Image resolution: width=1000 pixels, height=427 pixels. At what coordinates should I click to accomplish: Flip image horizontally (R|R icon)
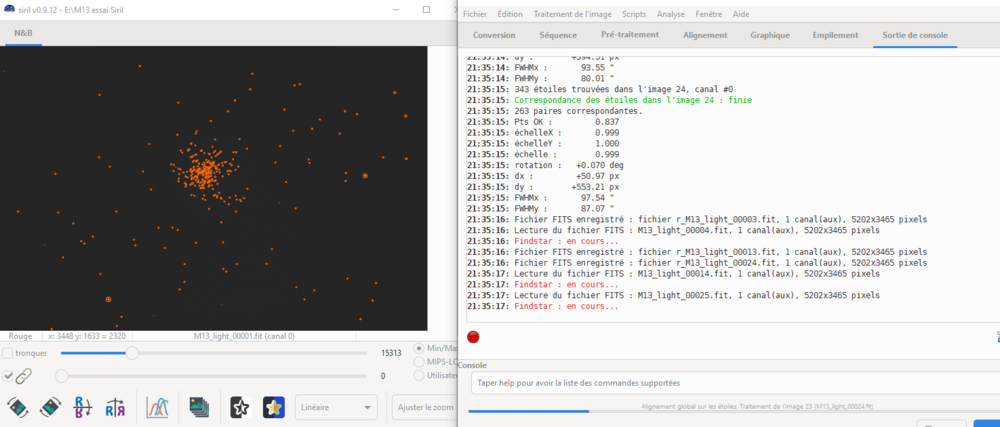click(x=115, y=407)
